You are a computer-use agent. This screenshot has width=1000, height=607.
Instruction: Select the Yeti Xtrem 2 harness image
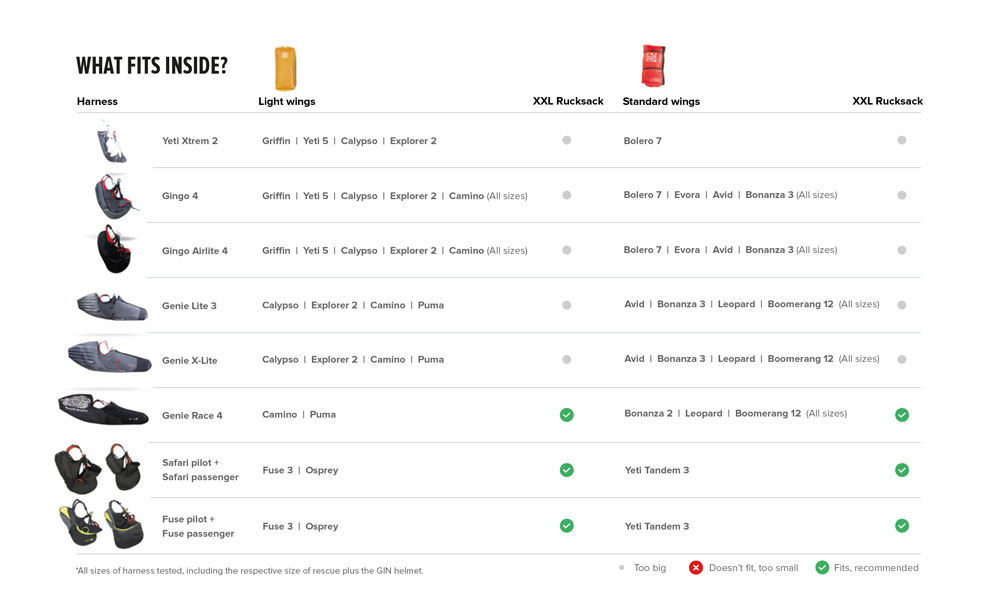point(112,142)
